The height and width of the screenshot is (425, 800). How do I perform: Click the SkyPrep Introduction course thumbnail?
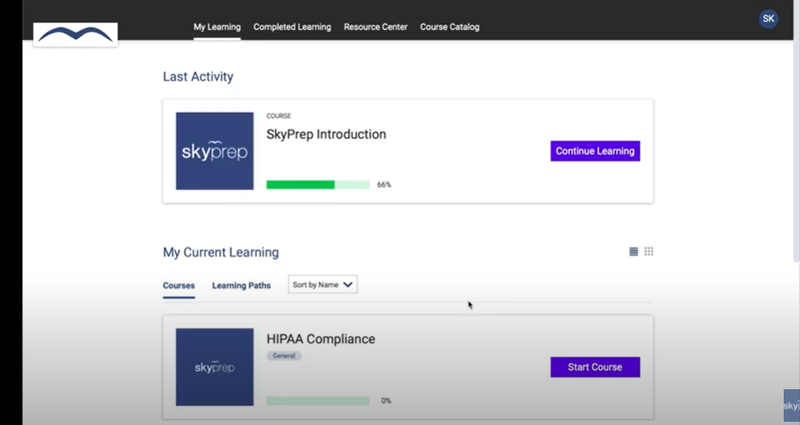click(215, 151)
